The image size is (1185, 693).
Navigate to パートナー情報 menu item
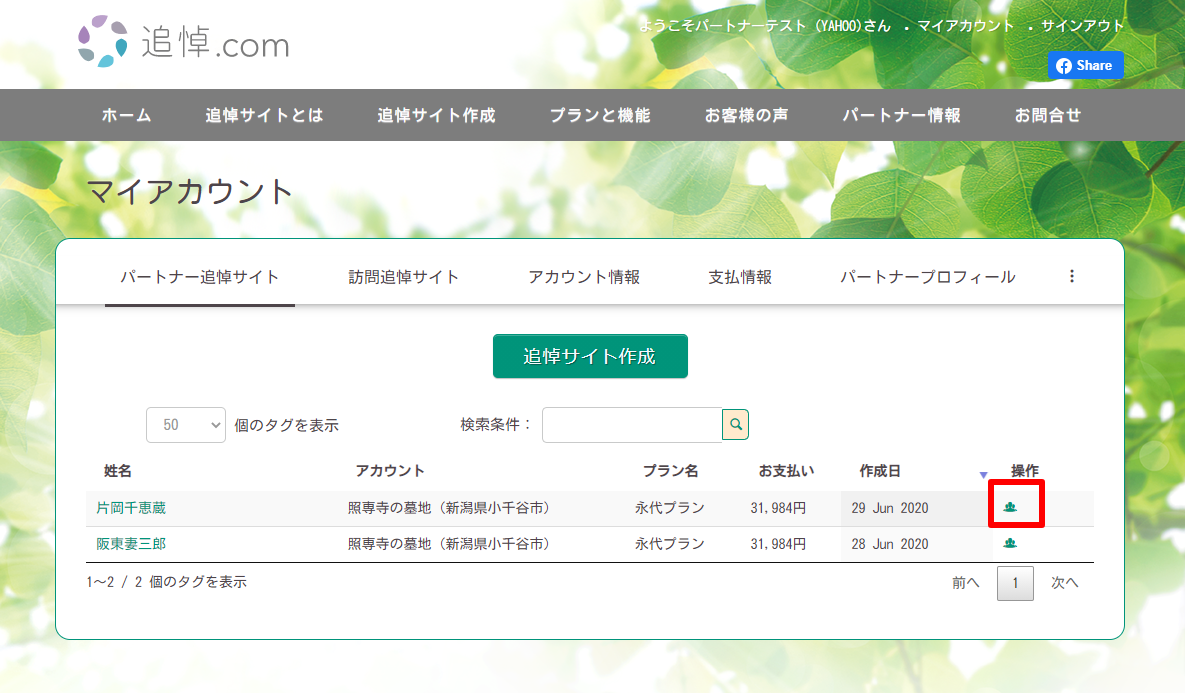901,115
